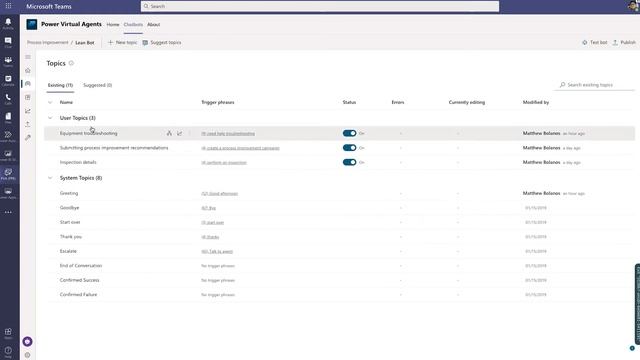The width and height of the screenshot is (640, 360).
Task: Click the Modified by column header
Action: pyautogui.click(x=536, y=102)
